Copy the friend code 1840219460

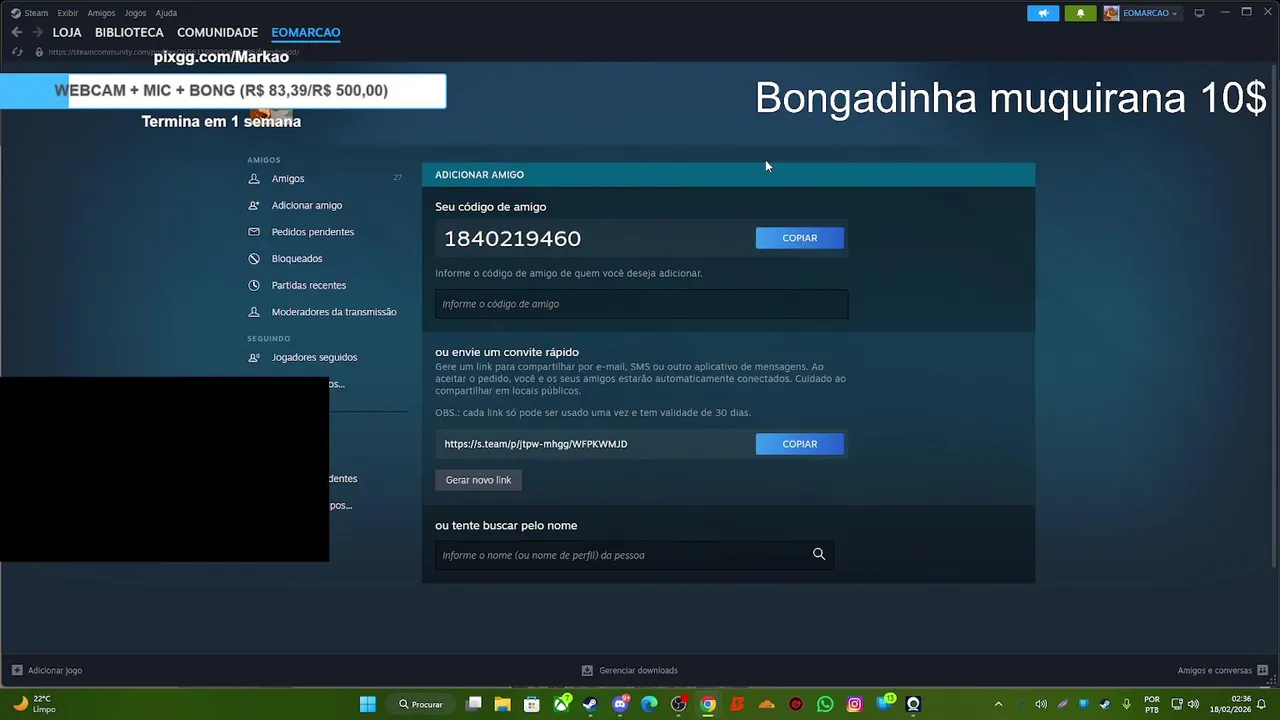coord(800,238)
